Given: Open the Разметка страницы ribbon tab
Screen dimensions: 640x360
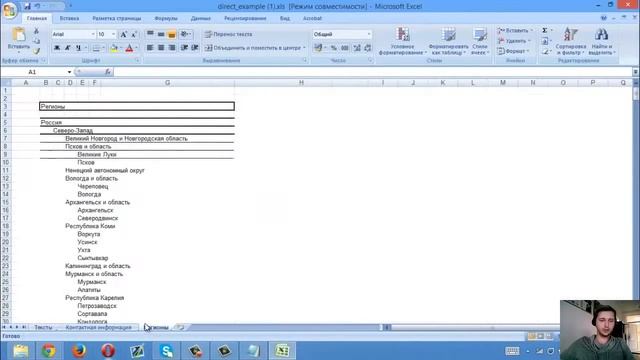Looking at the screenshot, I should click(116, 18).
